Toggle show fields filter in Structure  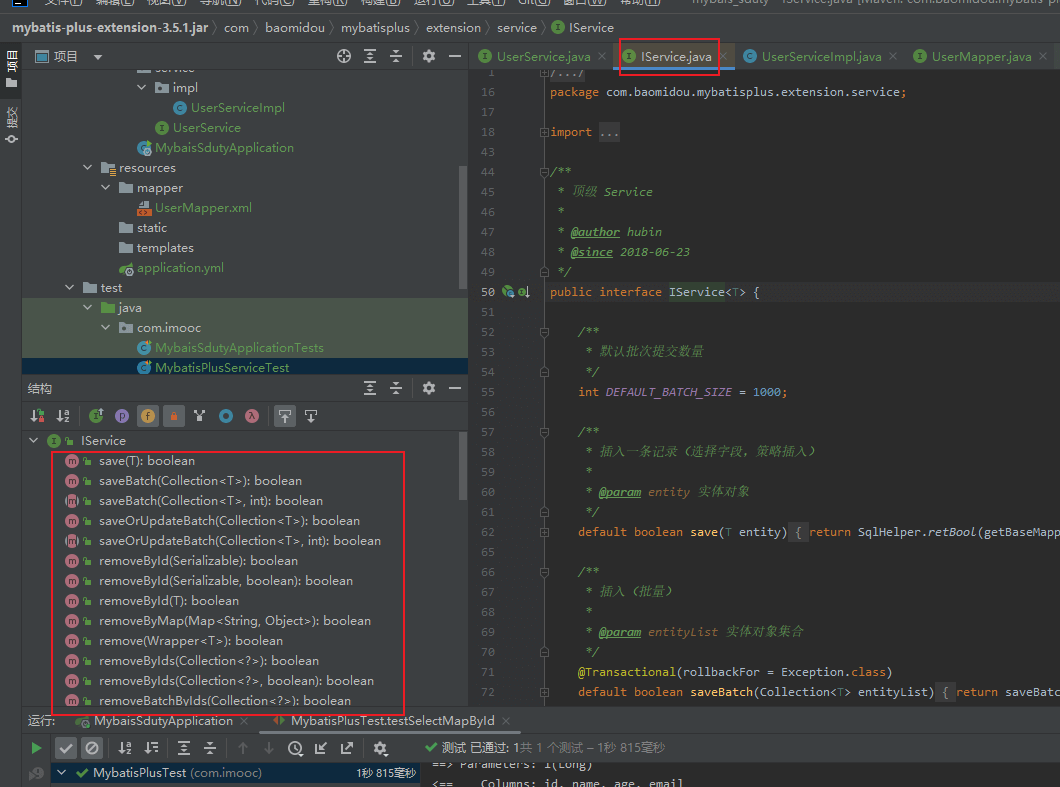tap(147, 416)
